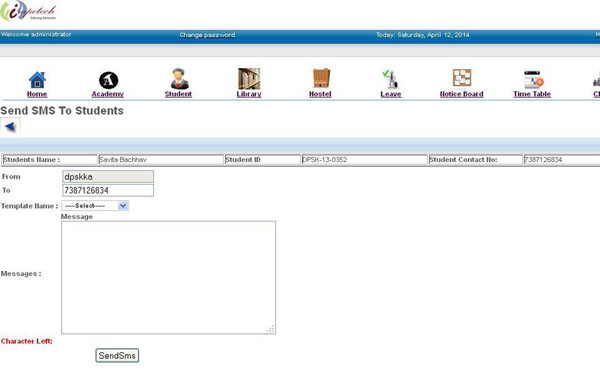The width and height of the screenshot is (600, 383).
Task: Click the To phone number field
Action: [x=108, y=190]
